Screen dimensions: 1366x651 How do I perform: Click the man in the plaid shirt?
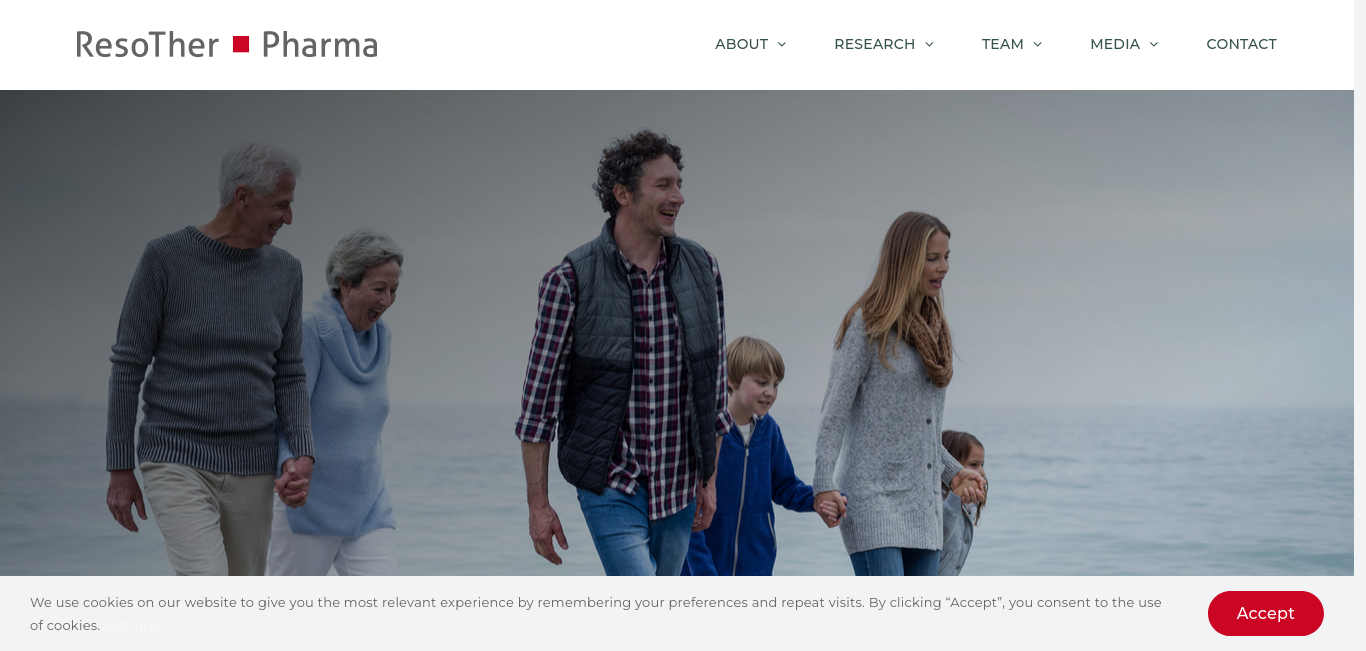(625, 360)
